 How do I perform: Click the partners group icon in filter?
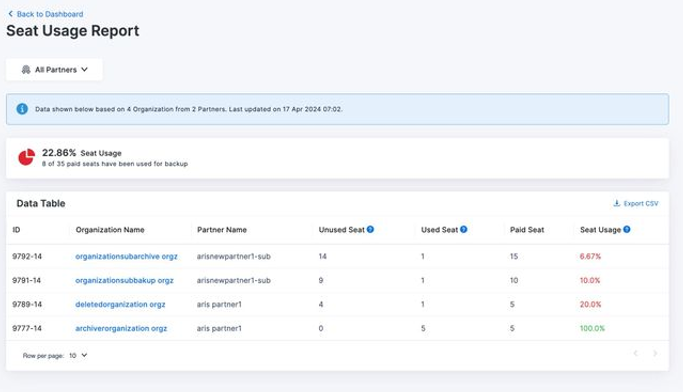(x=26, y=70)
